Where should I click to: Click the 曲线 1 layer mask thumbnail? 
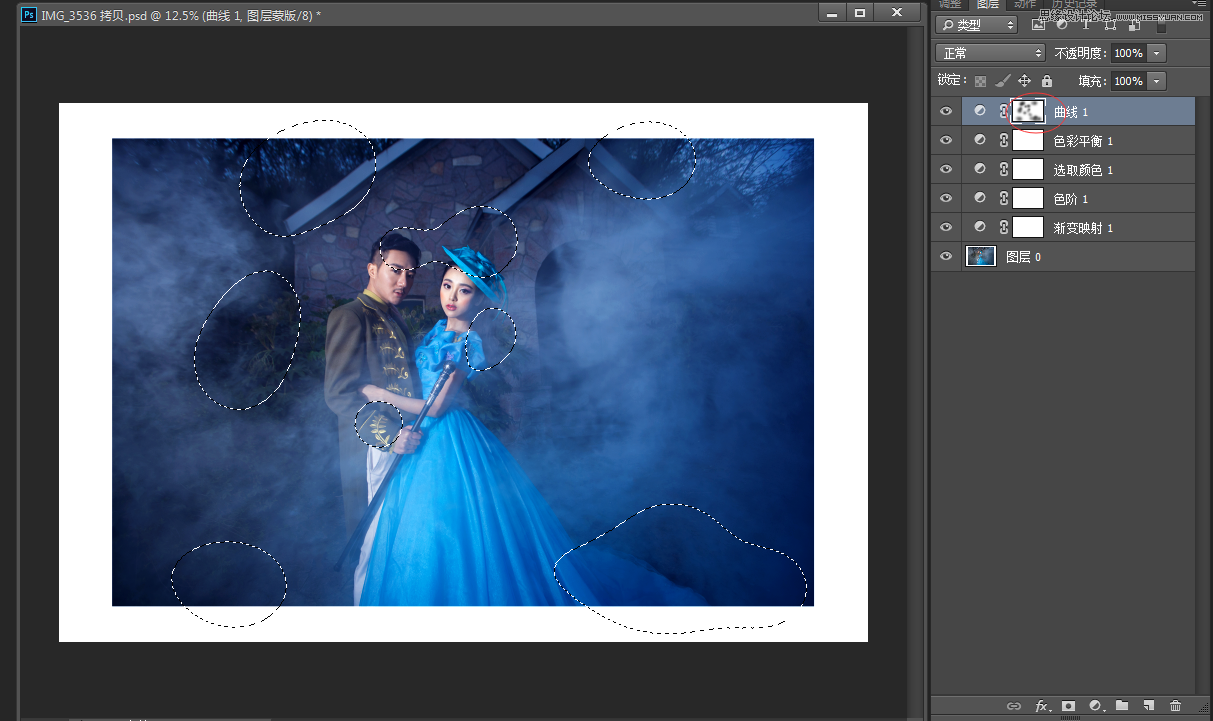(x=1028, y=111)
